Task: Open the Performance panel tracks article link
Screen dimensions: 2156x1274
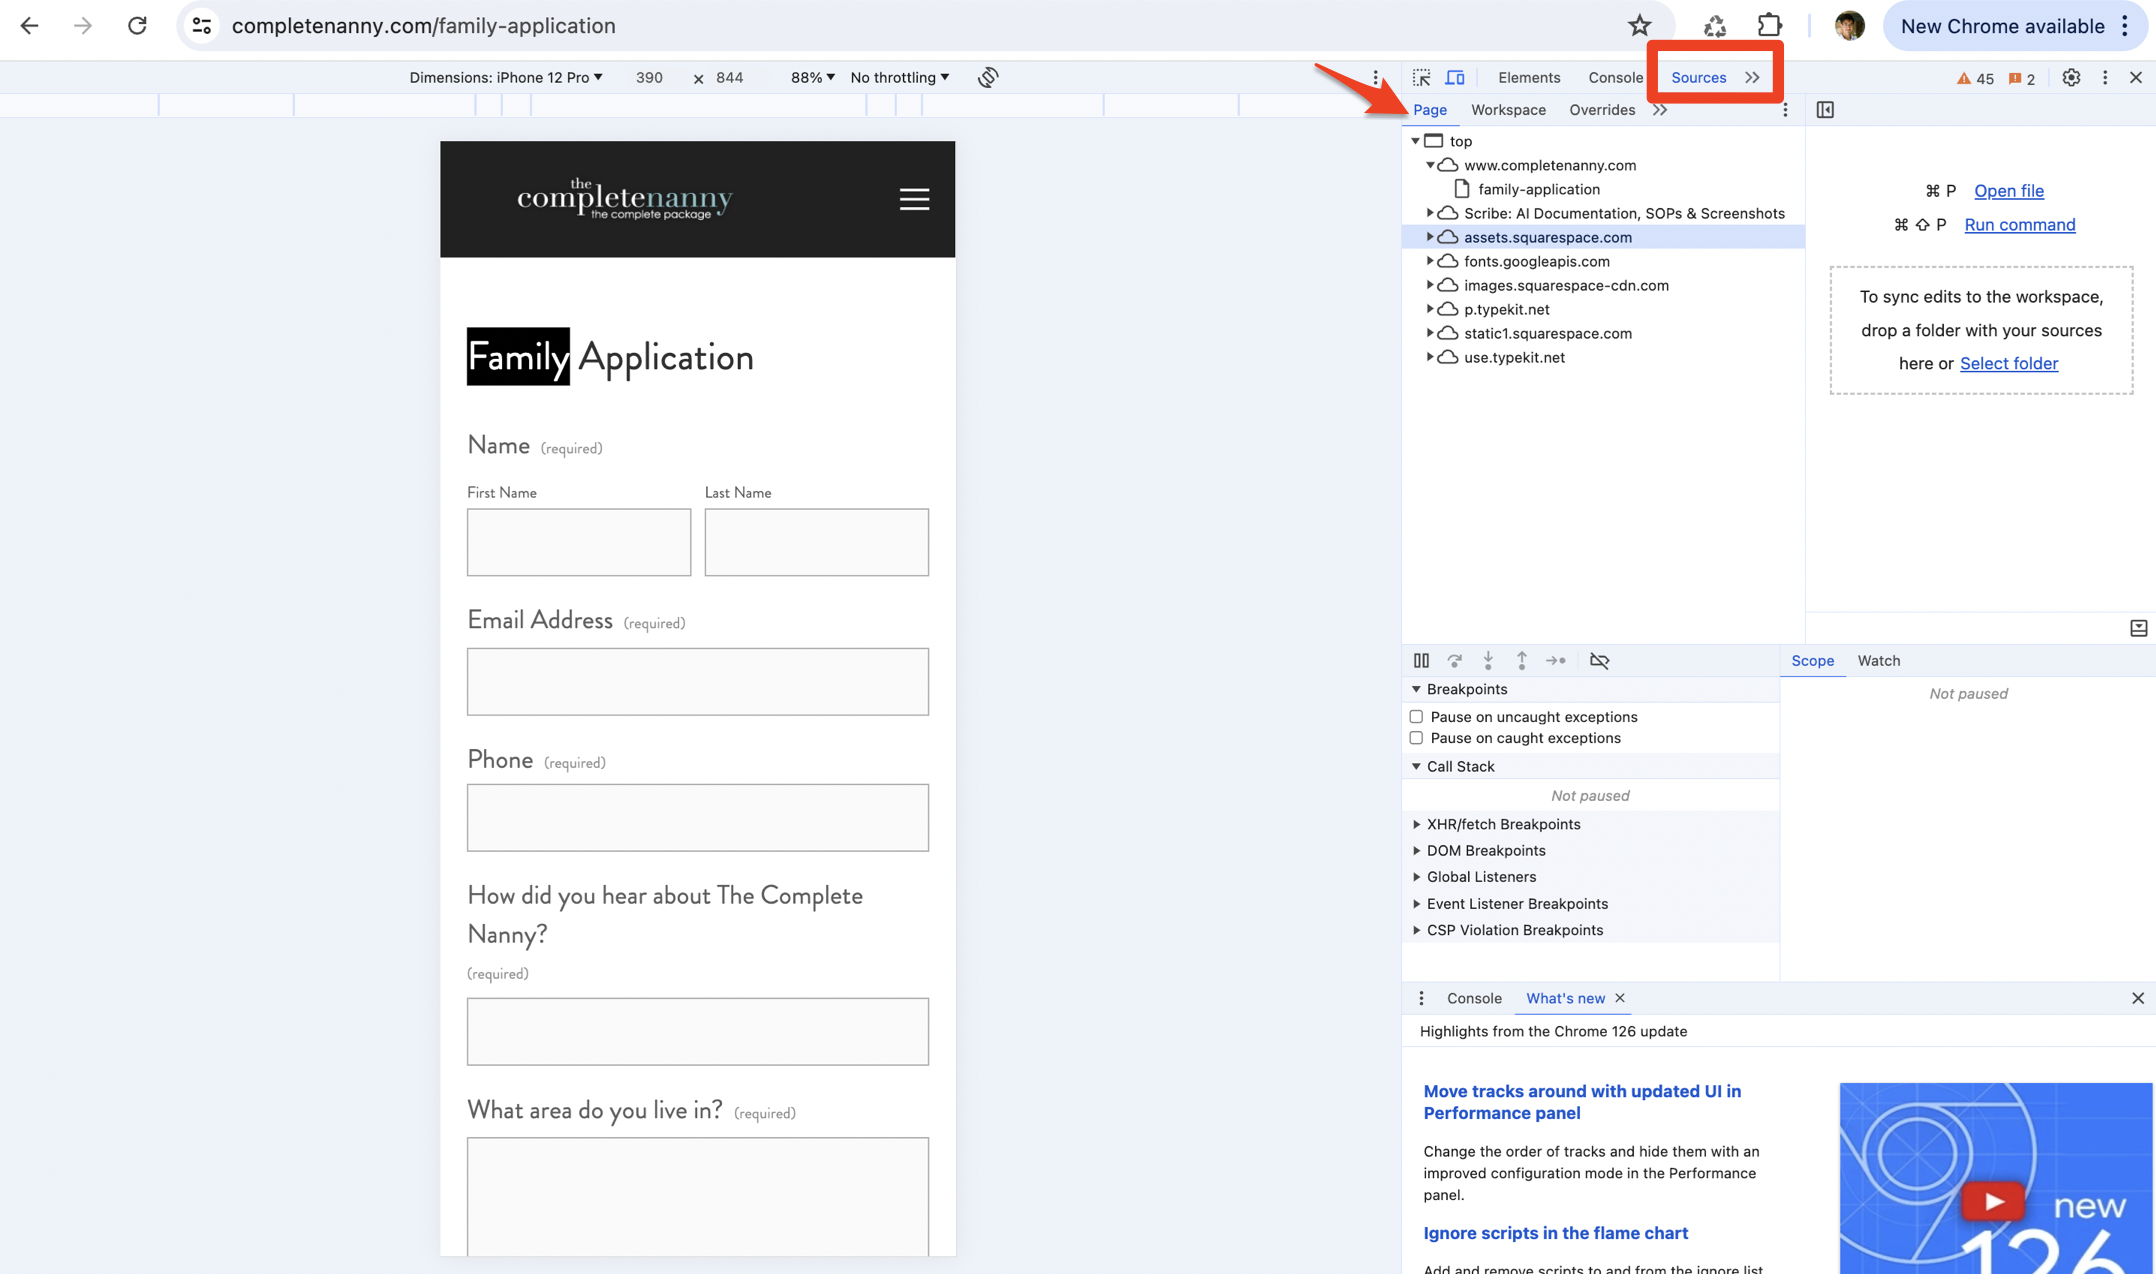Action: 1581,1102
